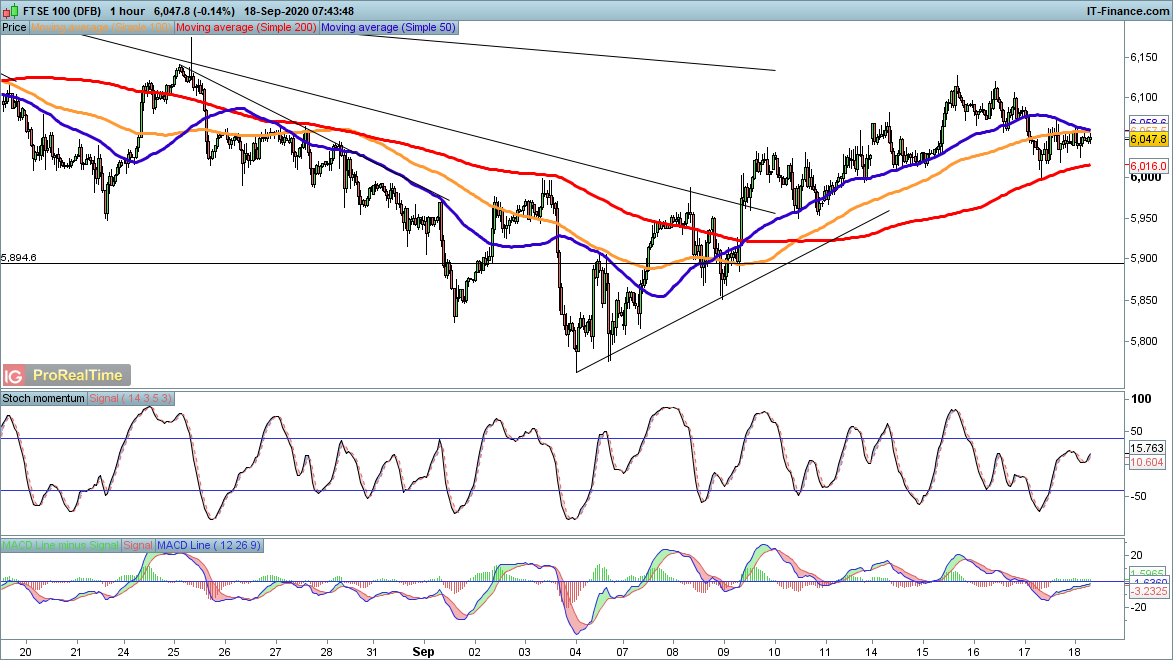Click the 5,800 price axis label
Viewport: 1173px width, 660px height.
[1144, 341]
